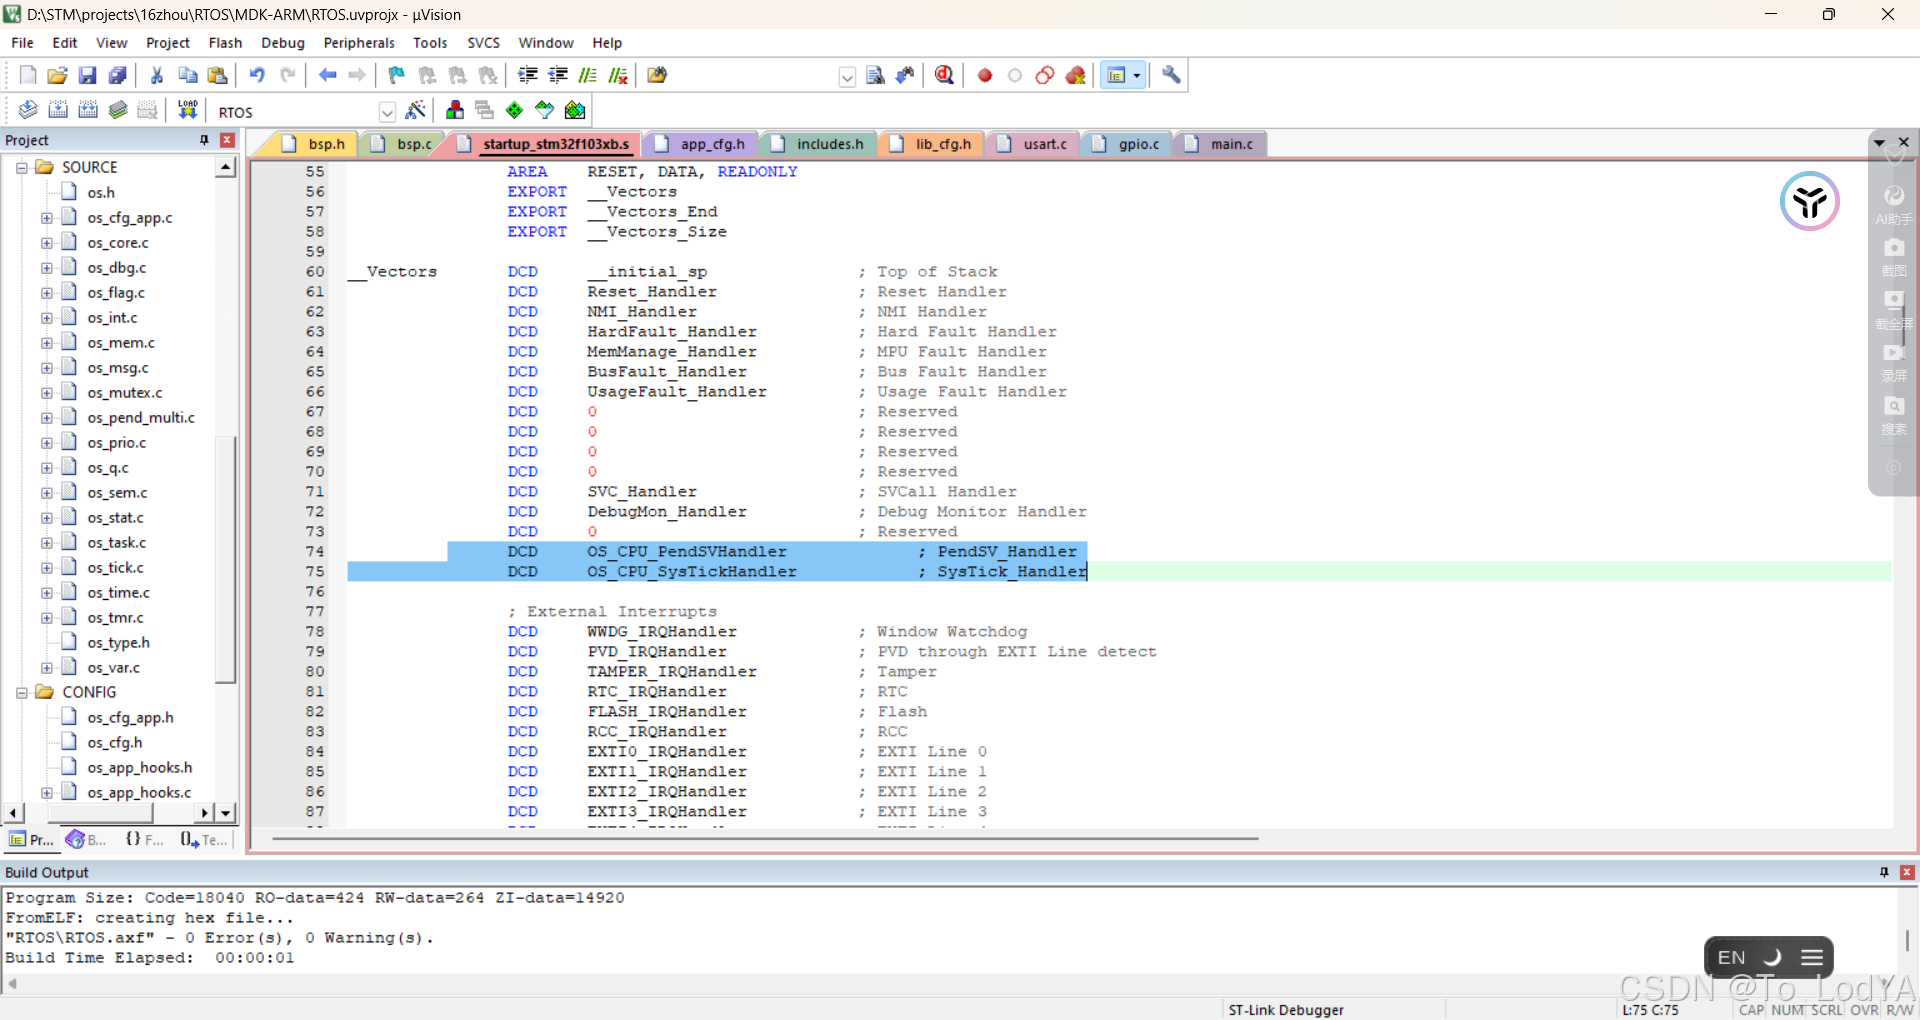Open the Project menu

(167, 43)
